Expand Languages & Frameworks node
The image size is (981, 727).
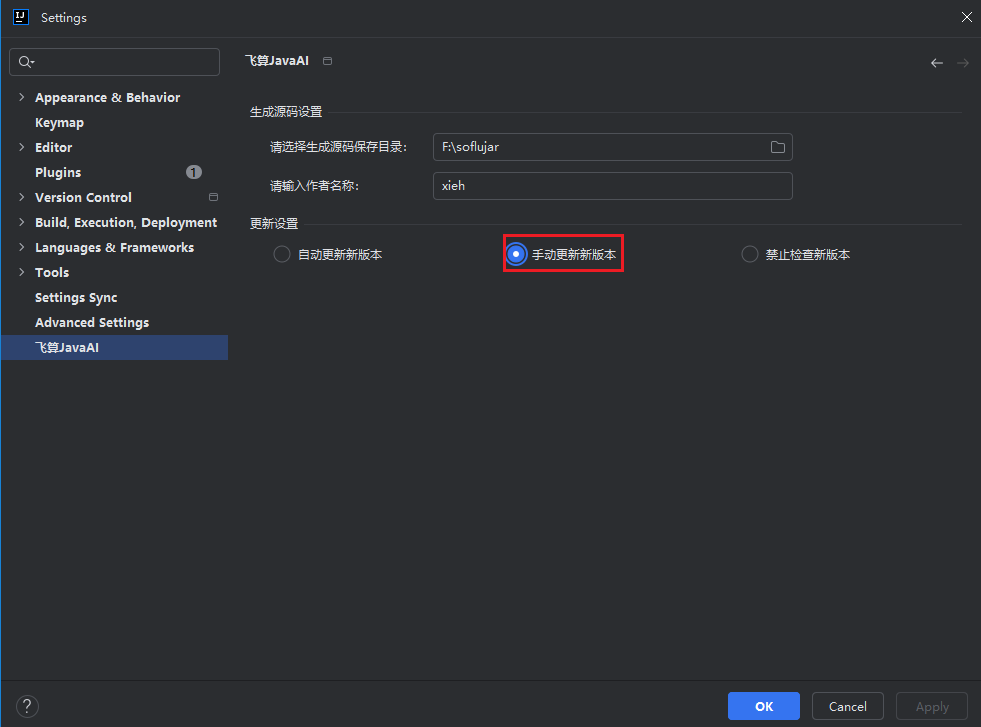[22, 247]
